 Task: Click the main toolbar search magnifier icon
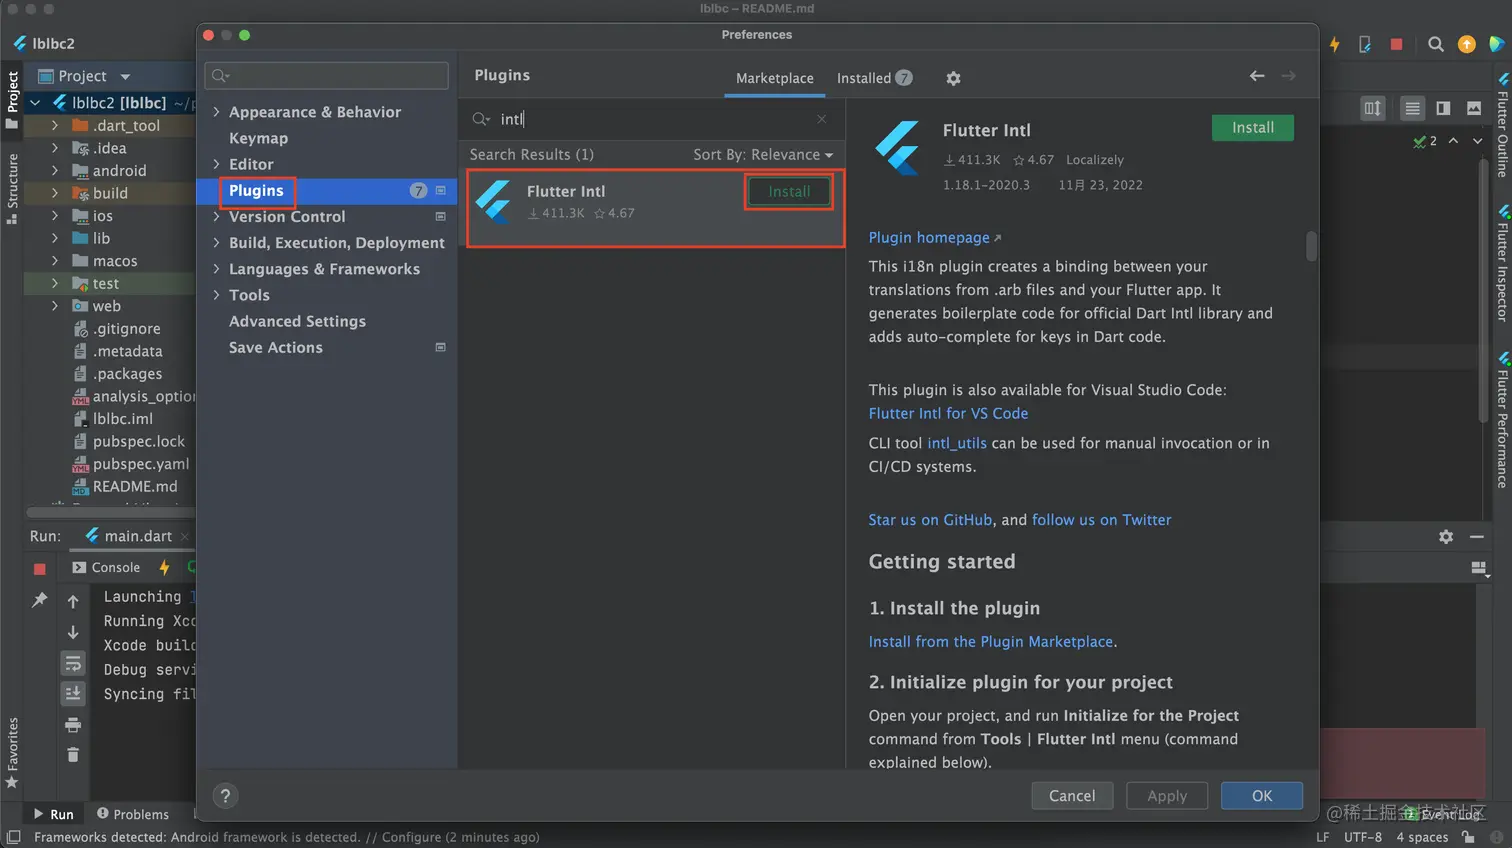(x=1436, y=44)
